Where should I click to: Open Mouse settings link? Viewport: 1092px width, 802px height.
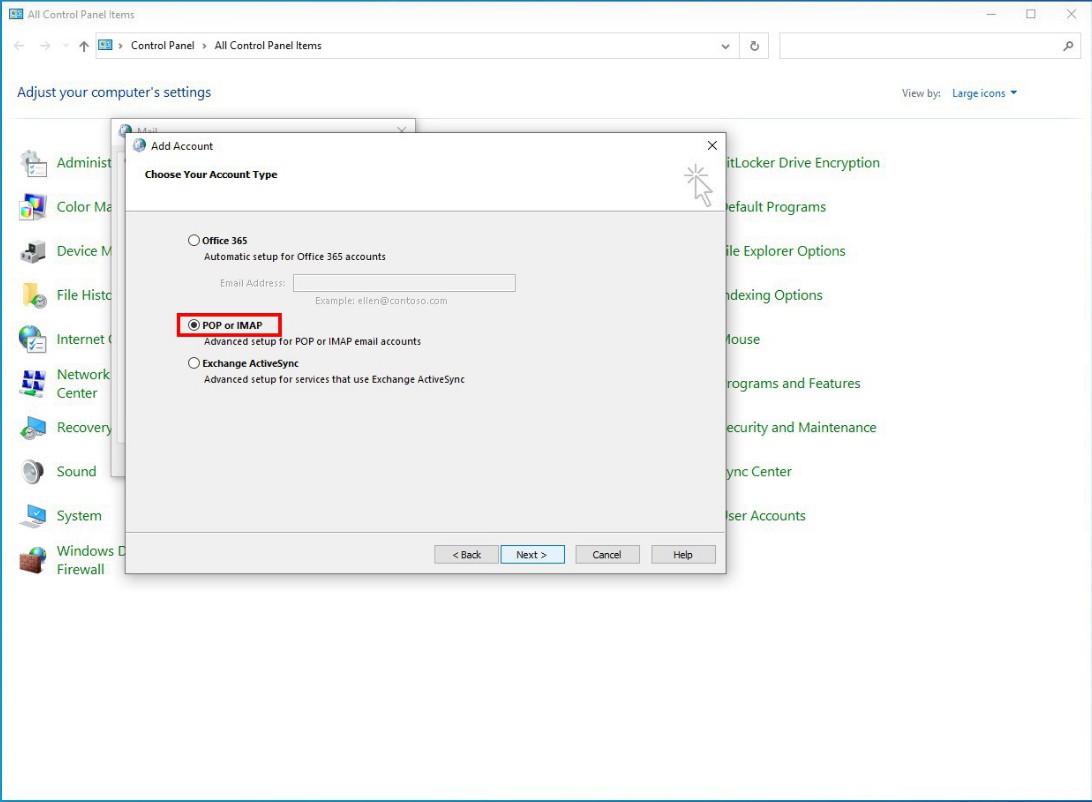(743, 339)
